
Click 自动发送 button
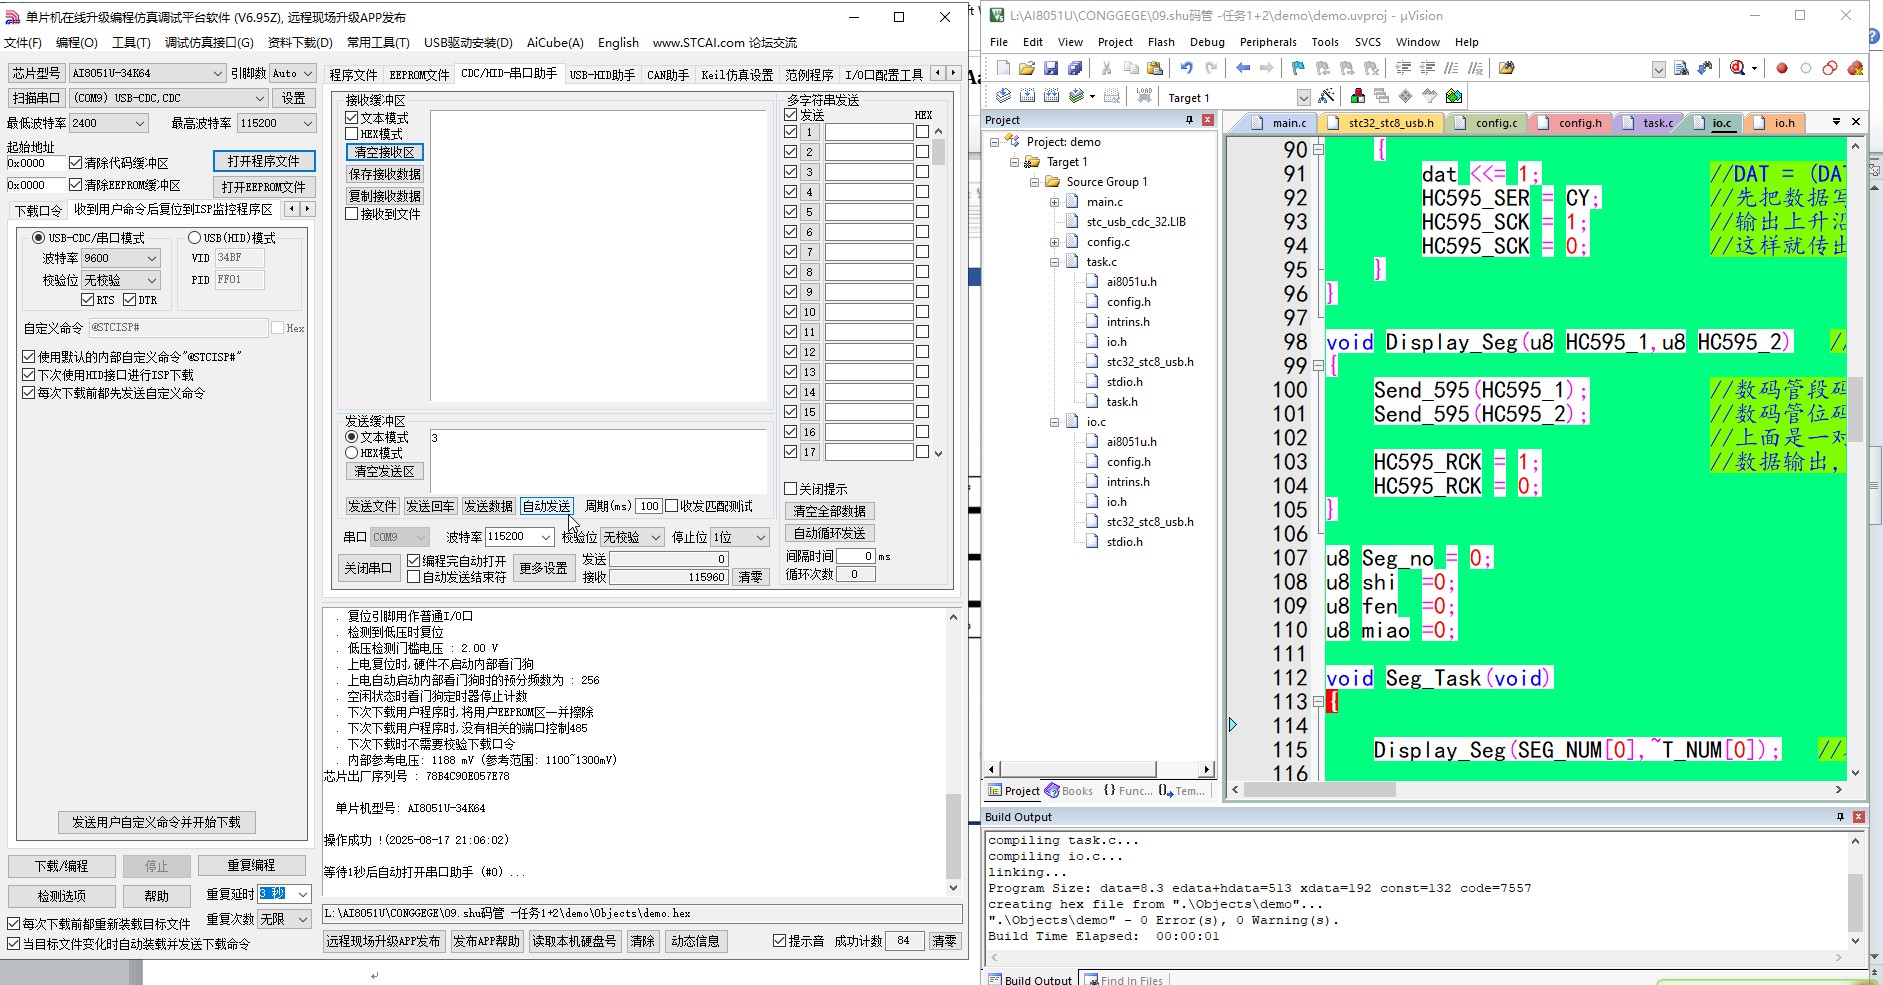pos(547,506)
